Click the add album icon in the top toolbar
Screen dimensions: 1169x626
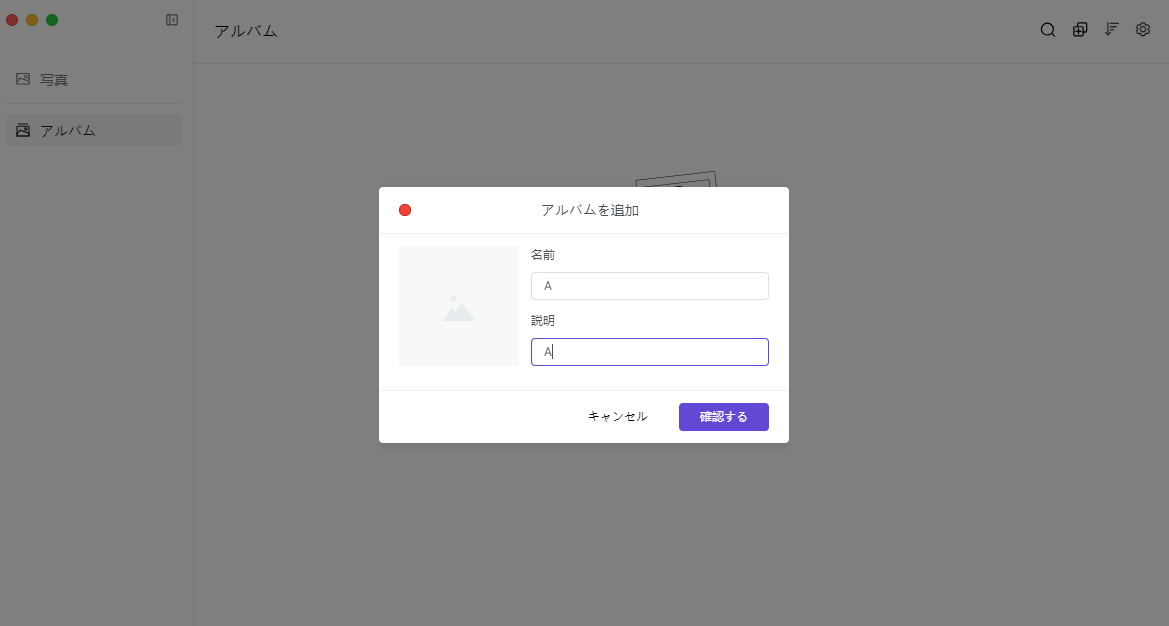[x=1080, y=30]
